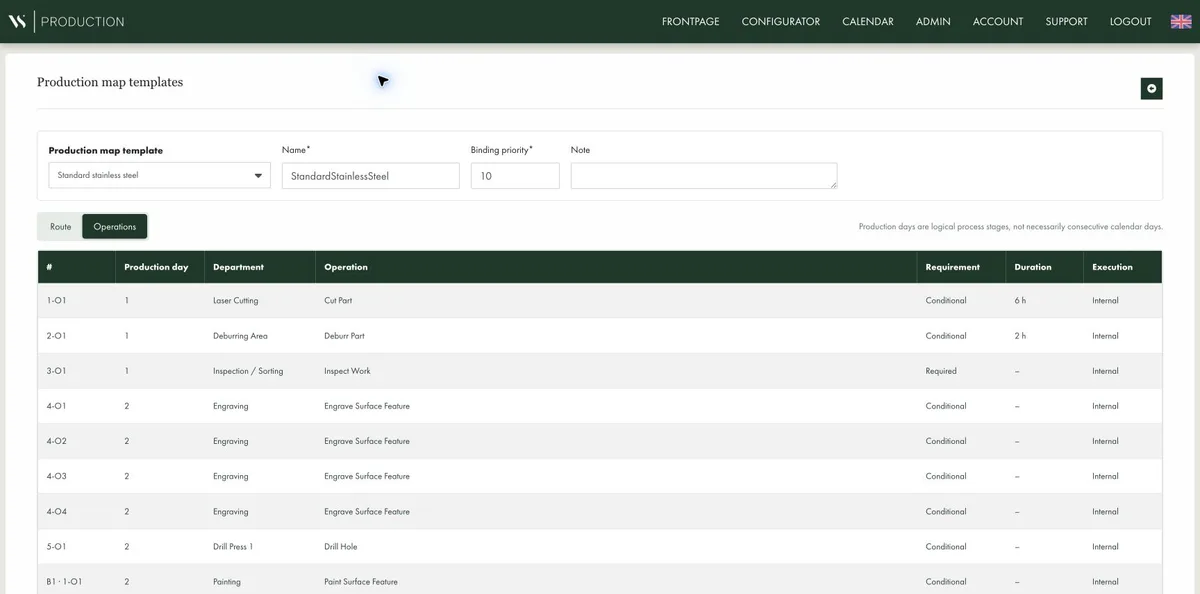Image resolution: width=1200 pixels, height=594 pixels.
Task: Select row B1 · 1-O1 identifier
Action: point(64,582)
